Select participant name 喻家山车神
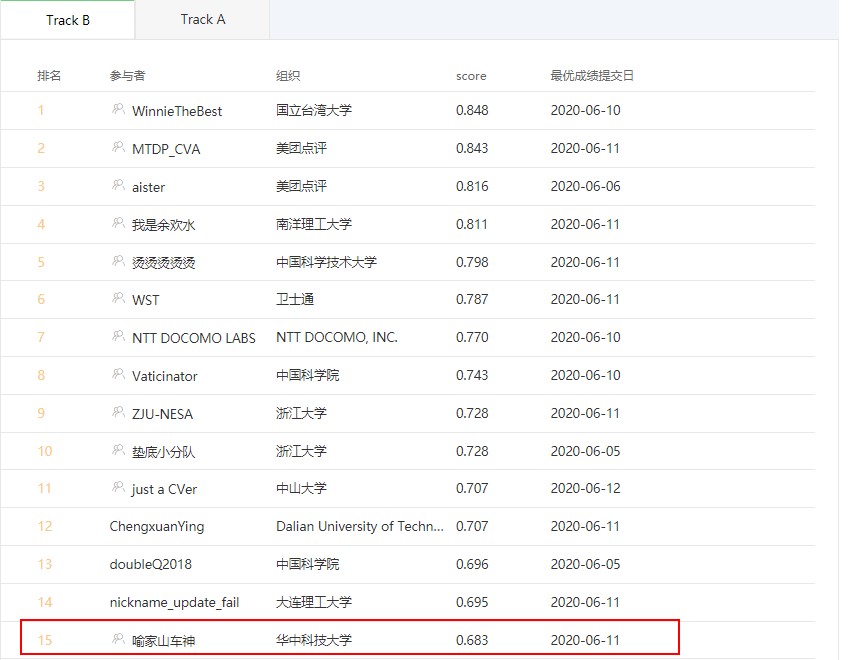Screen dimensions: 854x660 pos(163,641)
